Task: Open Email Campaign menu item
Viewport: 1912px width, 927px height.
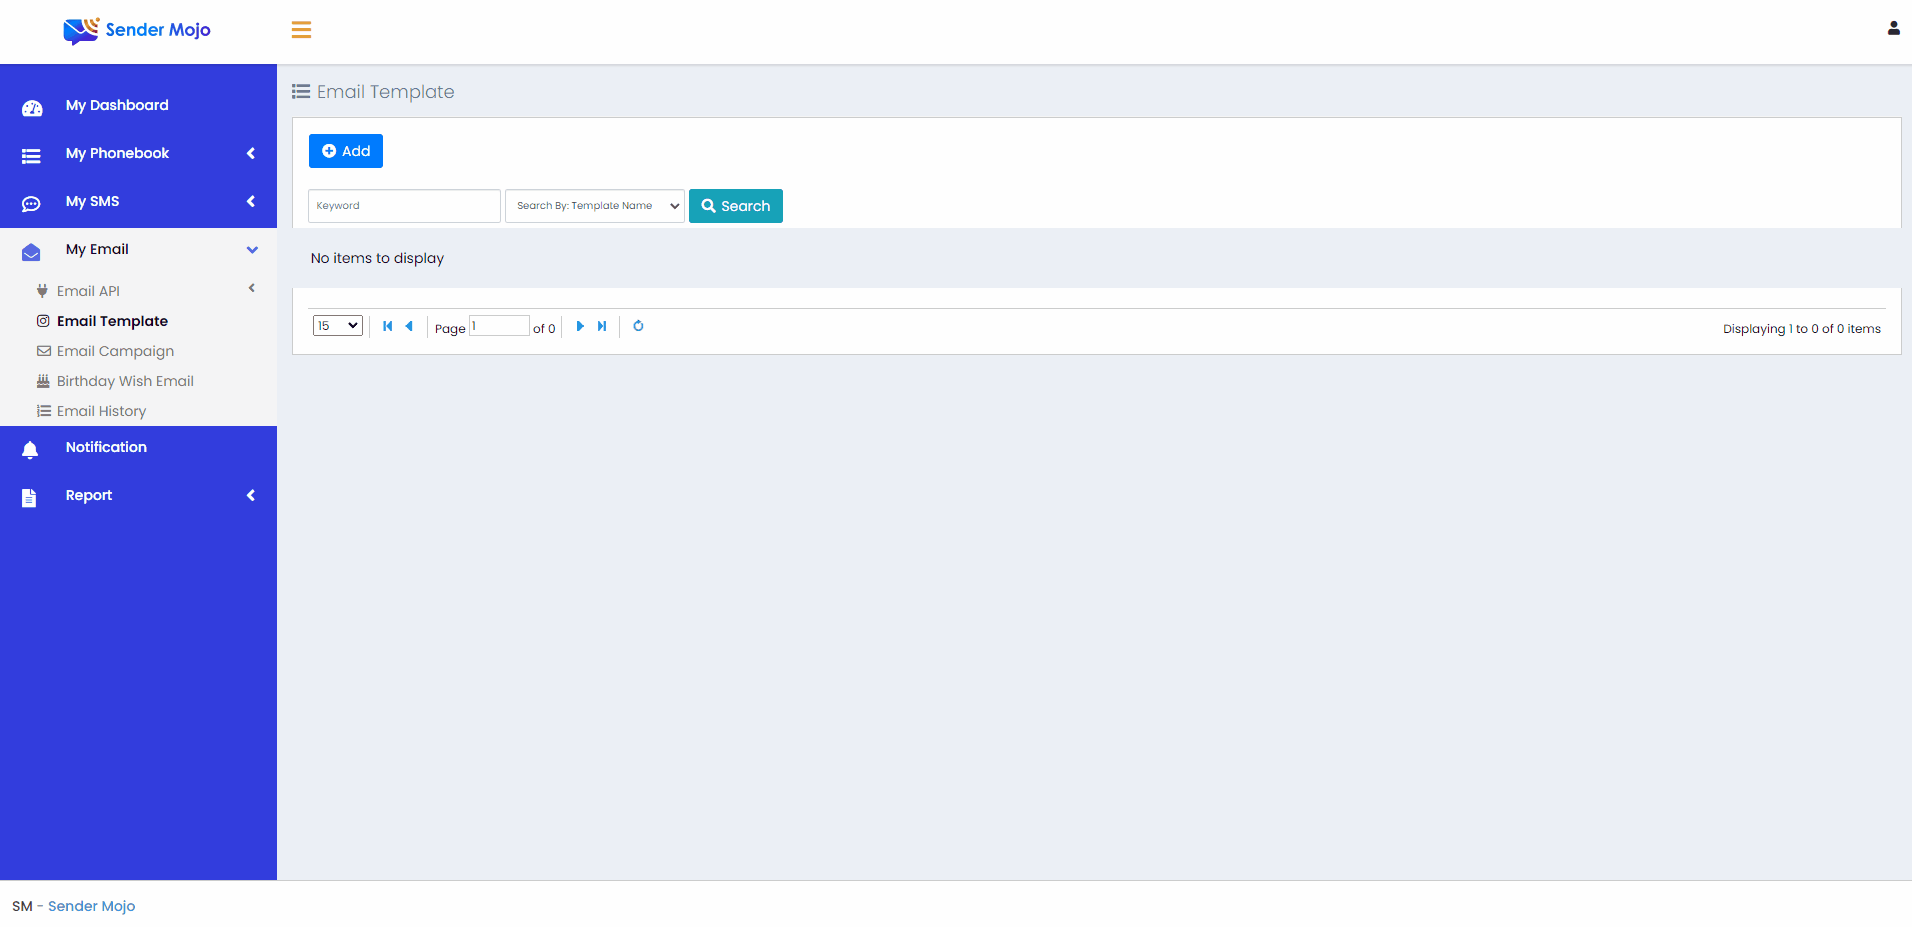Action: coord(115,351)
